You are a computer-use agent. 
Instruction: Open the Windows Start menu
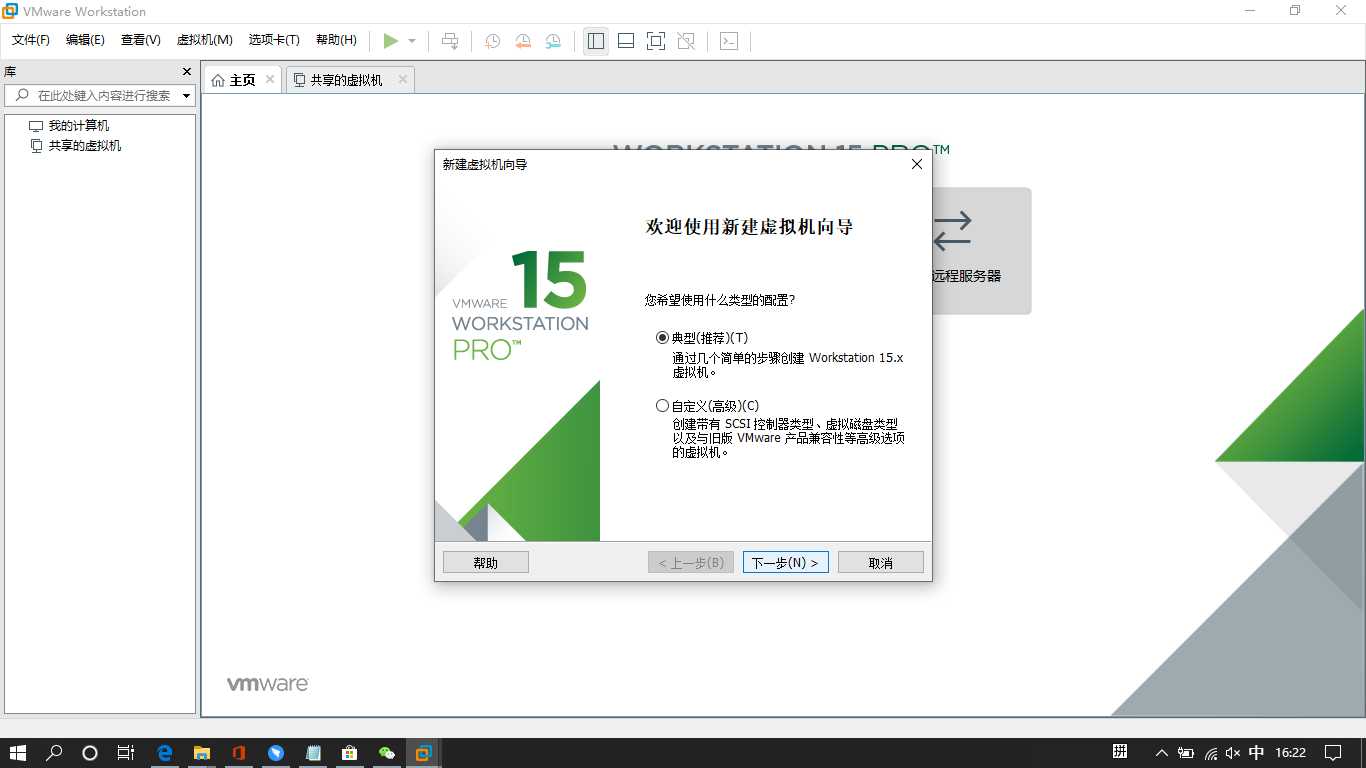(18, 753)
